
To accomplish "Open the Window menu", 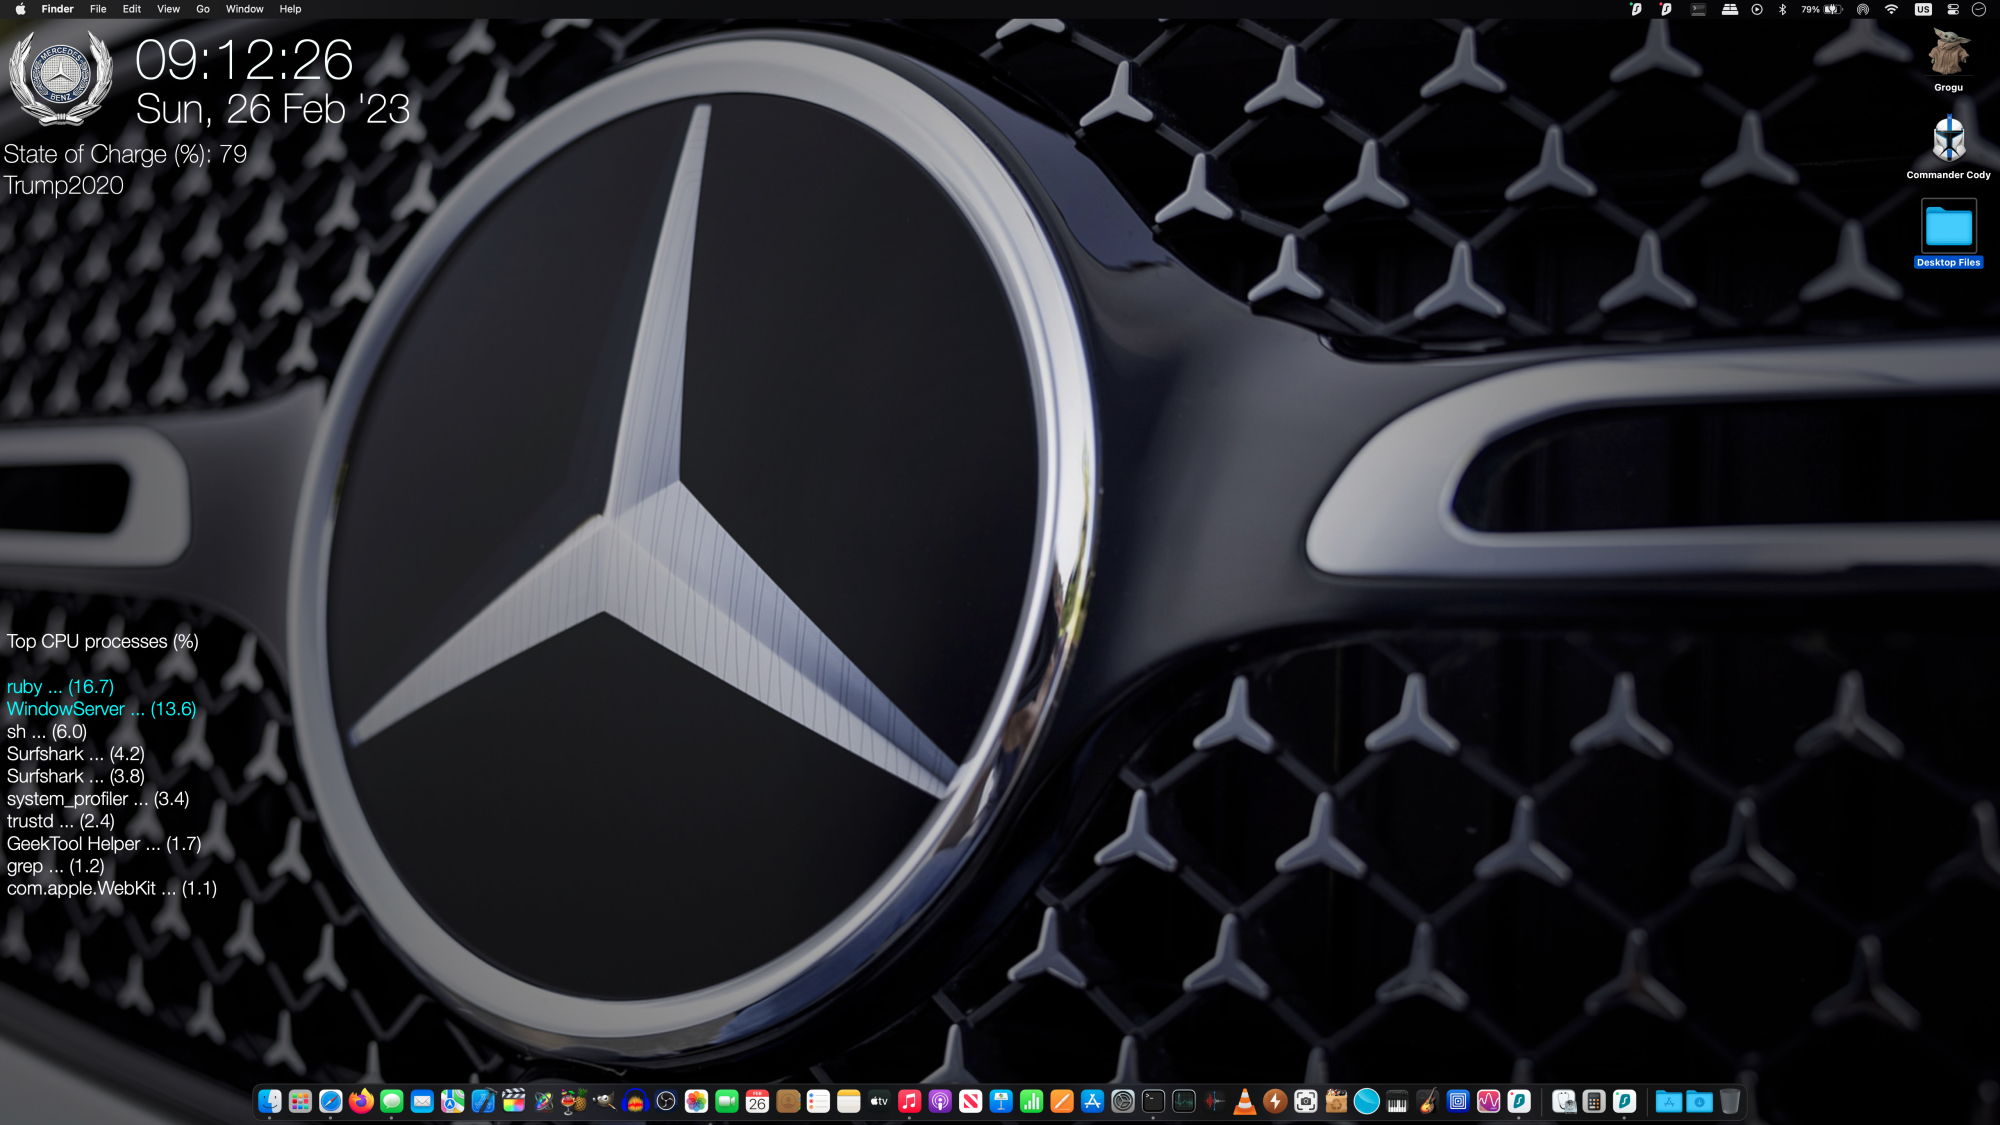I will click(x=244, y=9).
